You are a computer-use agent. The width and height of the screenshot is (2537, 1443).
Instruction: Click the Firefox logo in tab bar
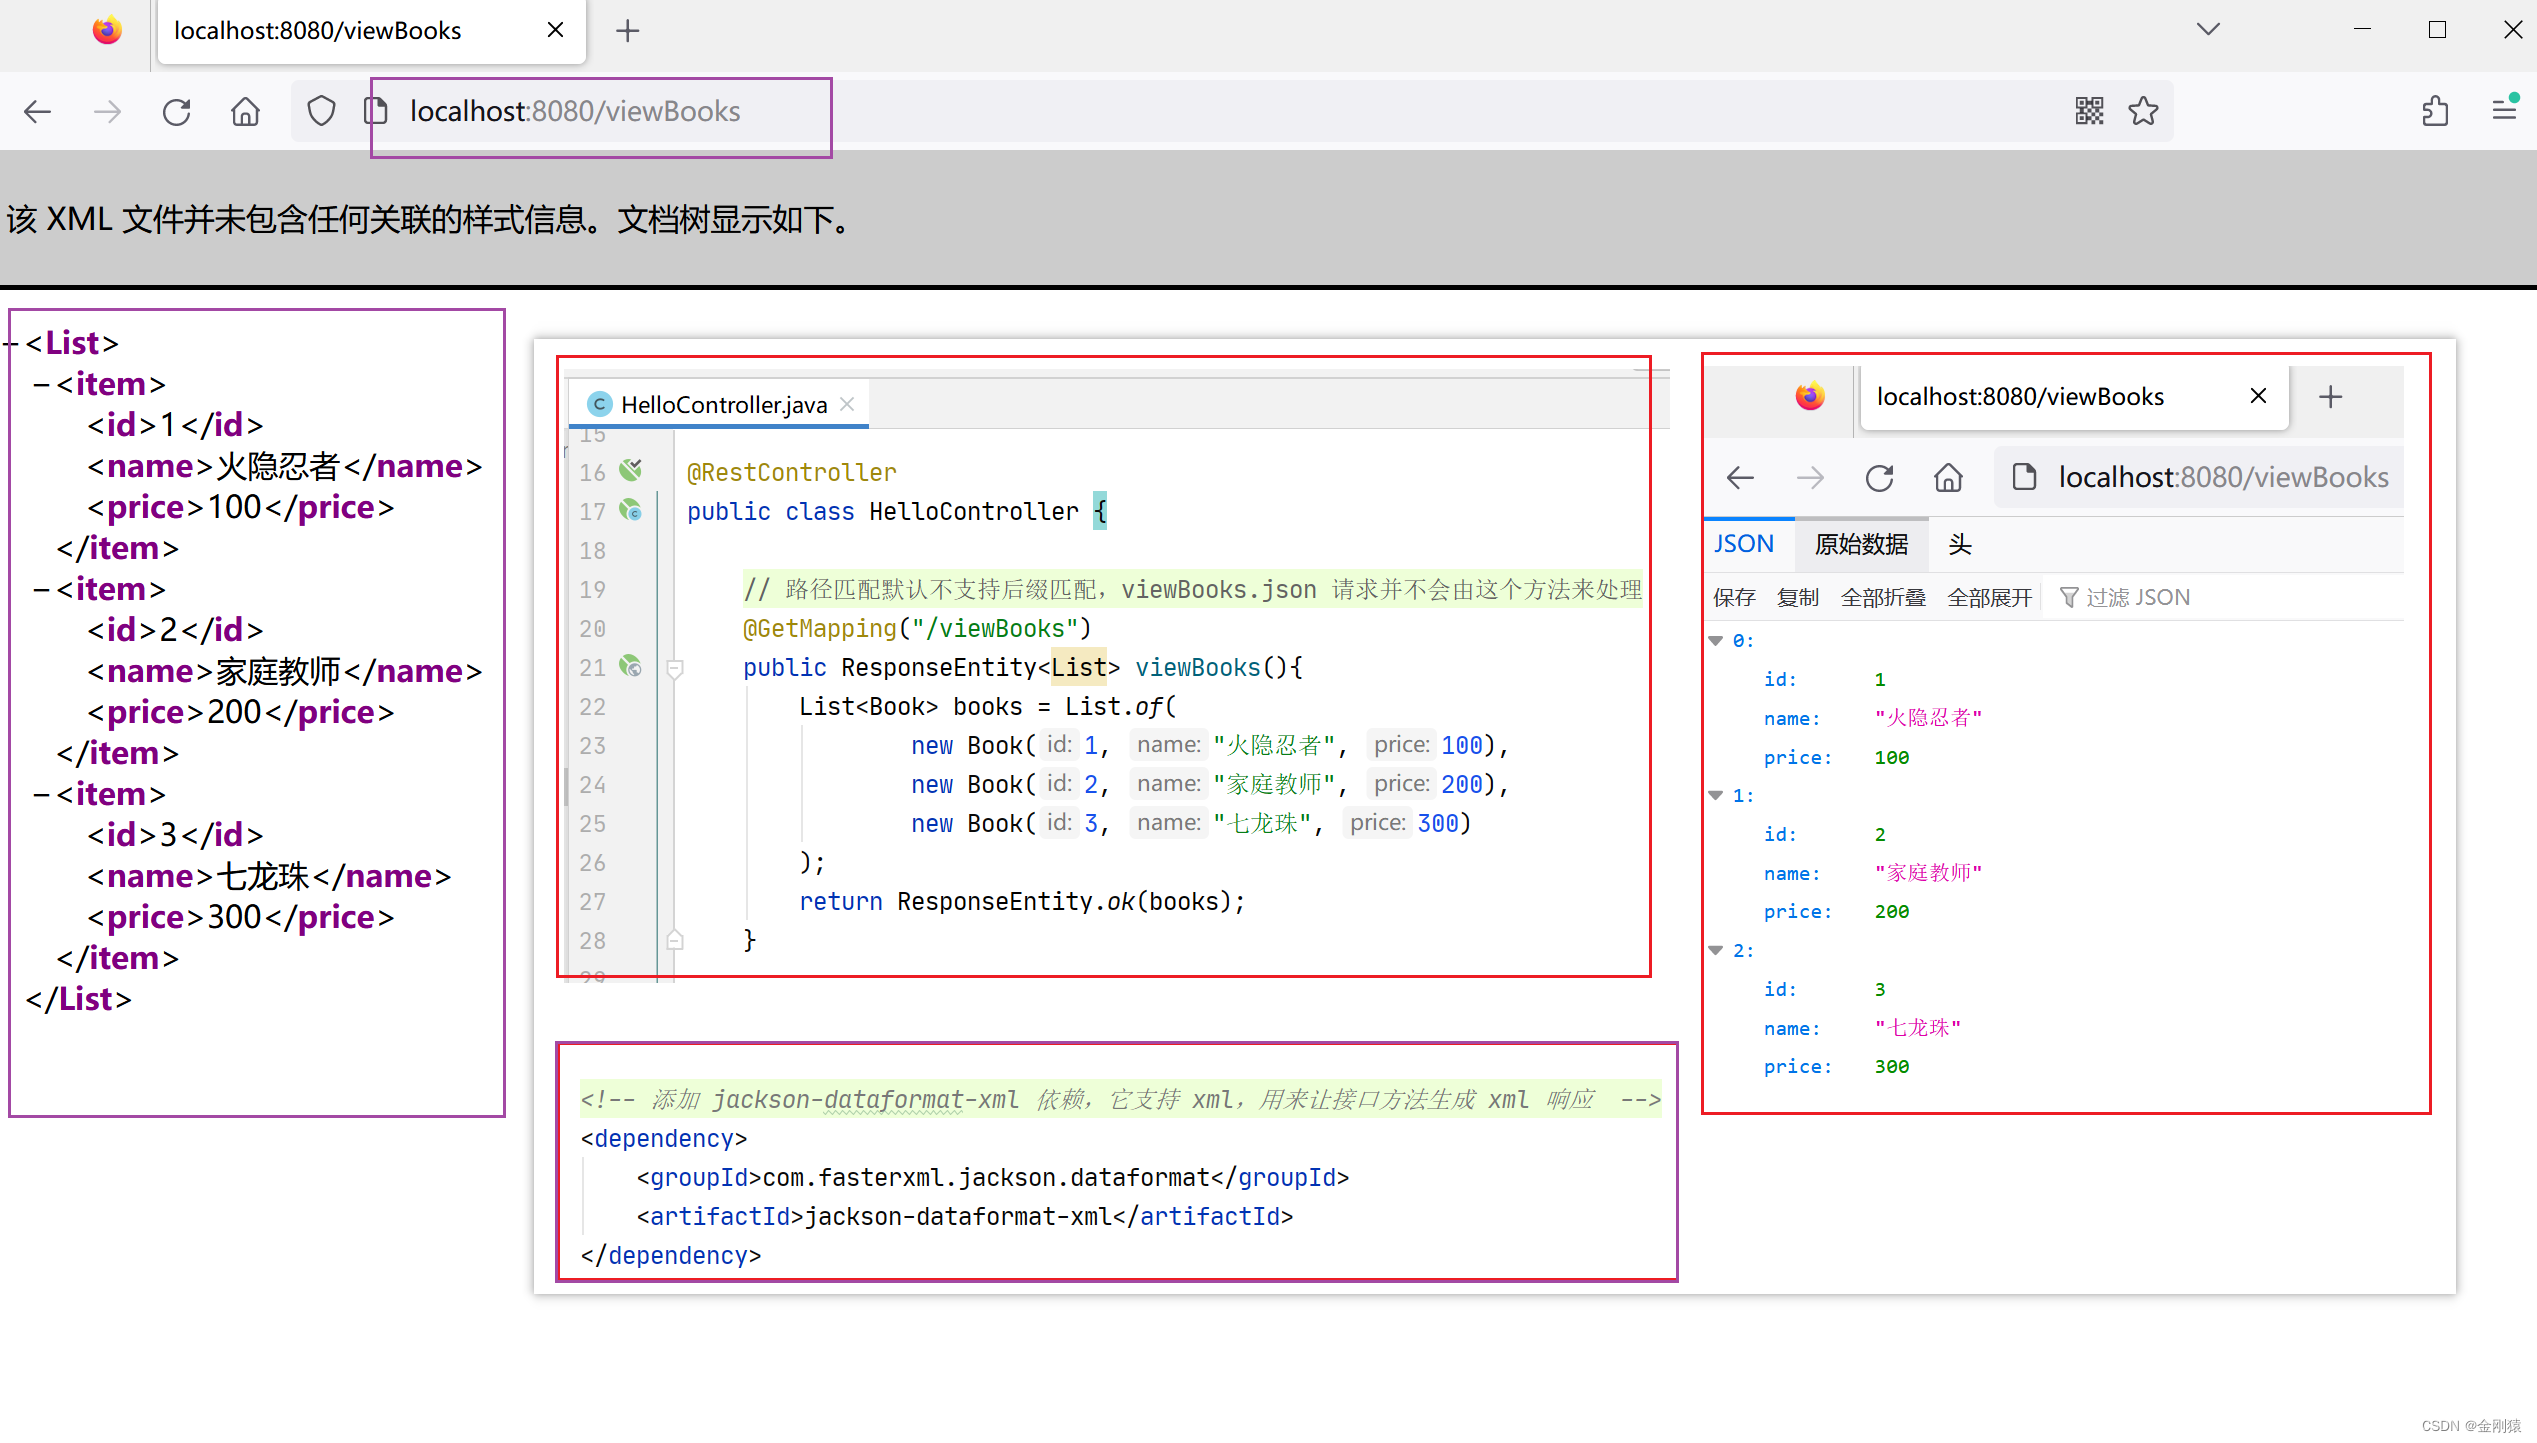(x=107, y=31)
